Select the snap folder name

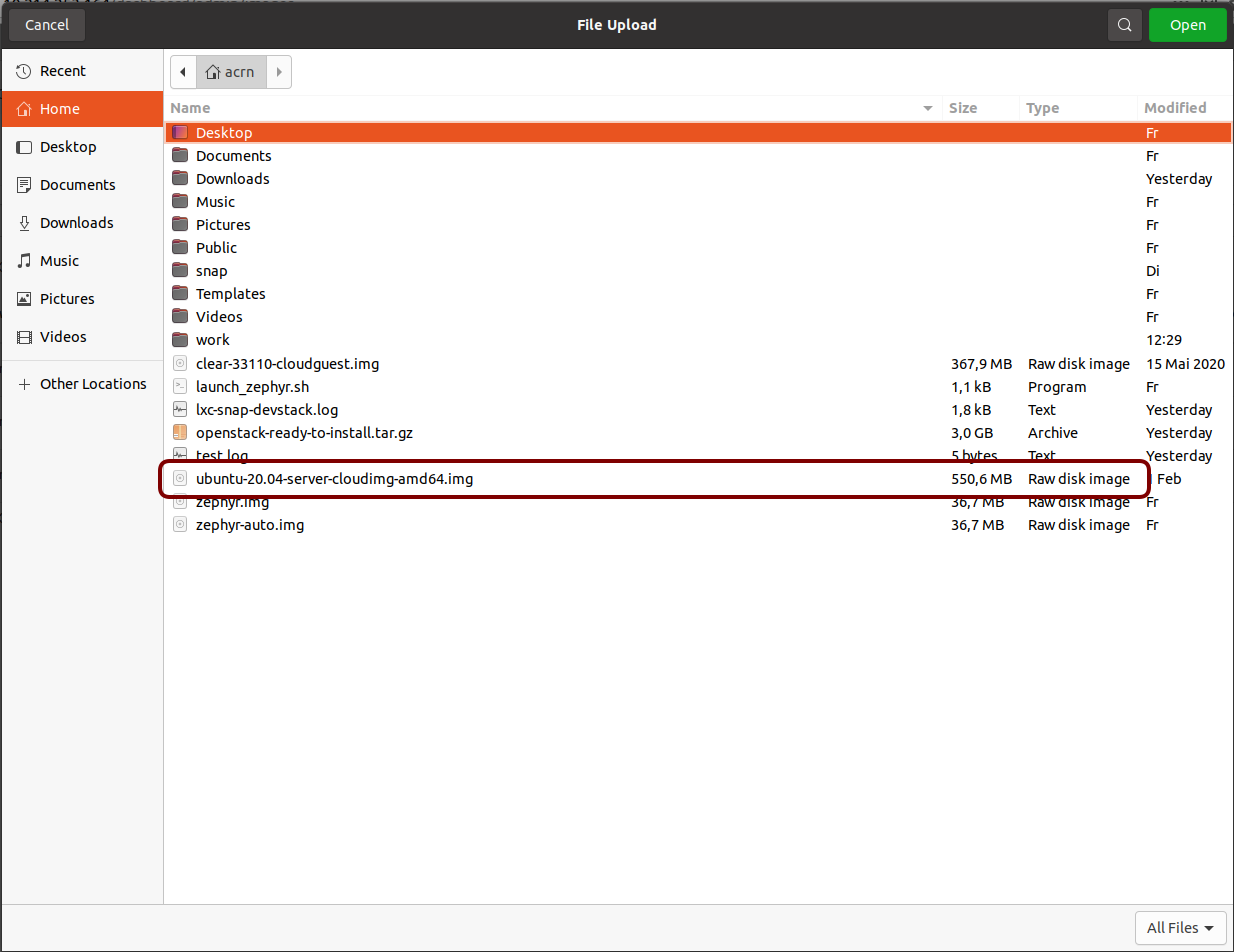tap(211, 271)
